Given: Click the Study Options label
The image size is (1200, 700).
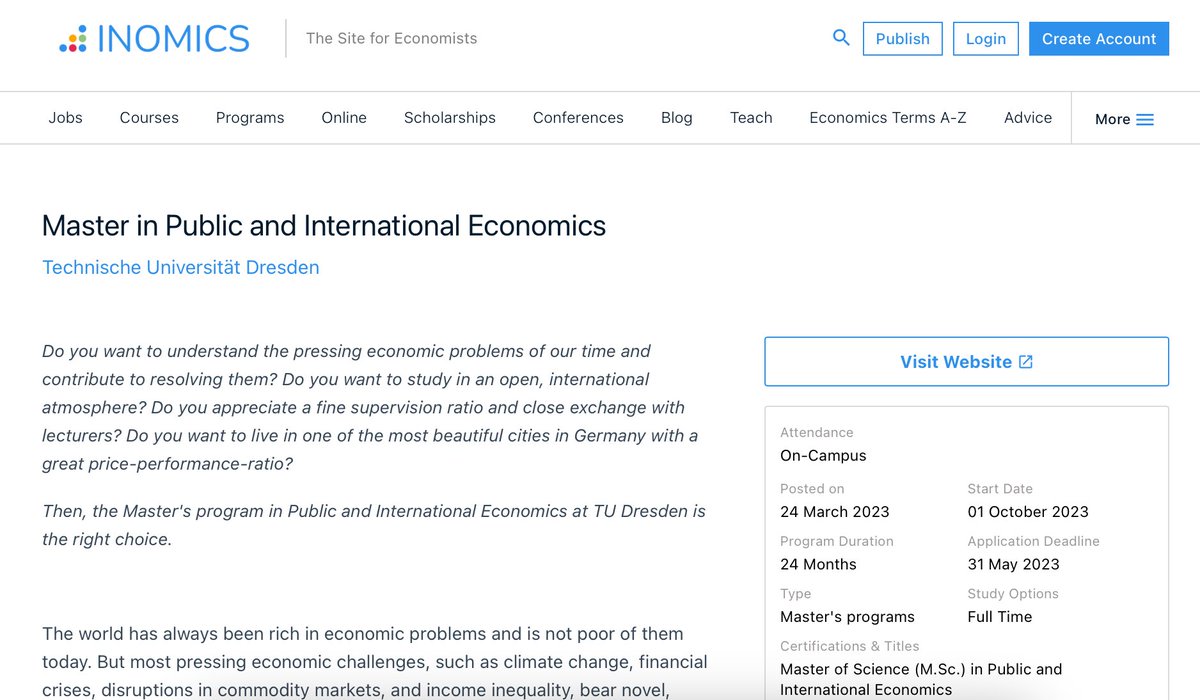Looking at the screenshot, I should (x=1013, y=594).
